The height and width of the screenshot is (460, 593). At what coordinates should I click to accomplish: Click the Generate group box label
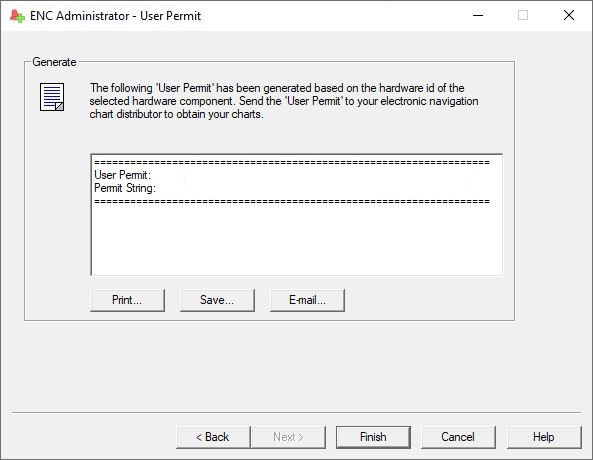point(54,62)
